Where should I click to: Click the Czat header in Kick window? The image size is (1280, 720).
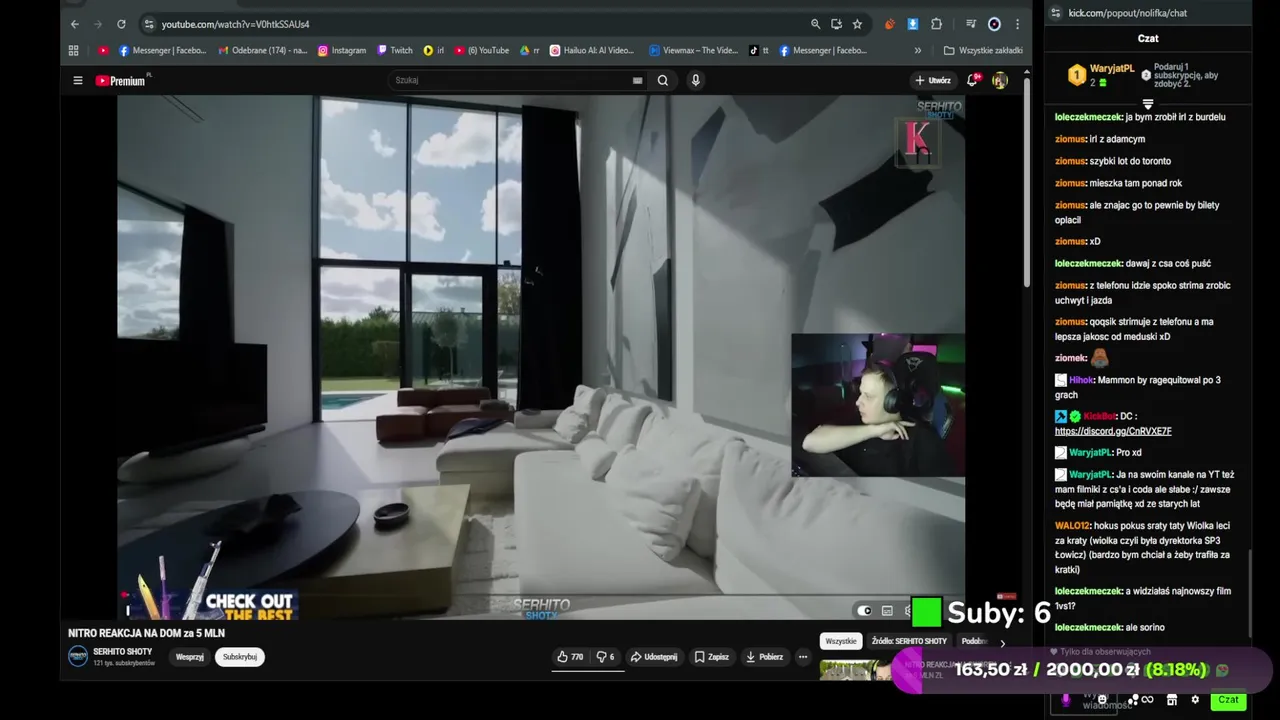click(x=1148, y=38)
